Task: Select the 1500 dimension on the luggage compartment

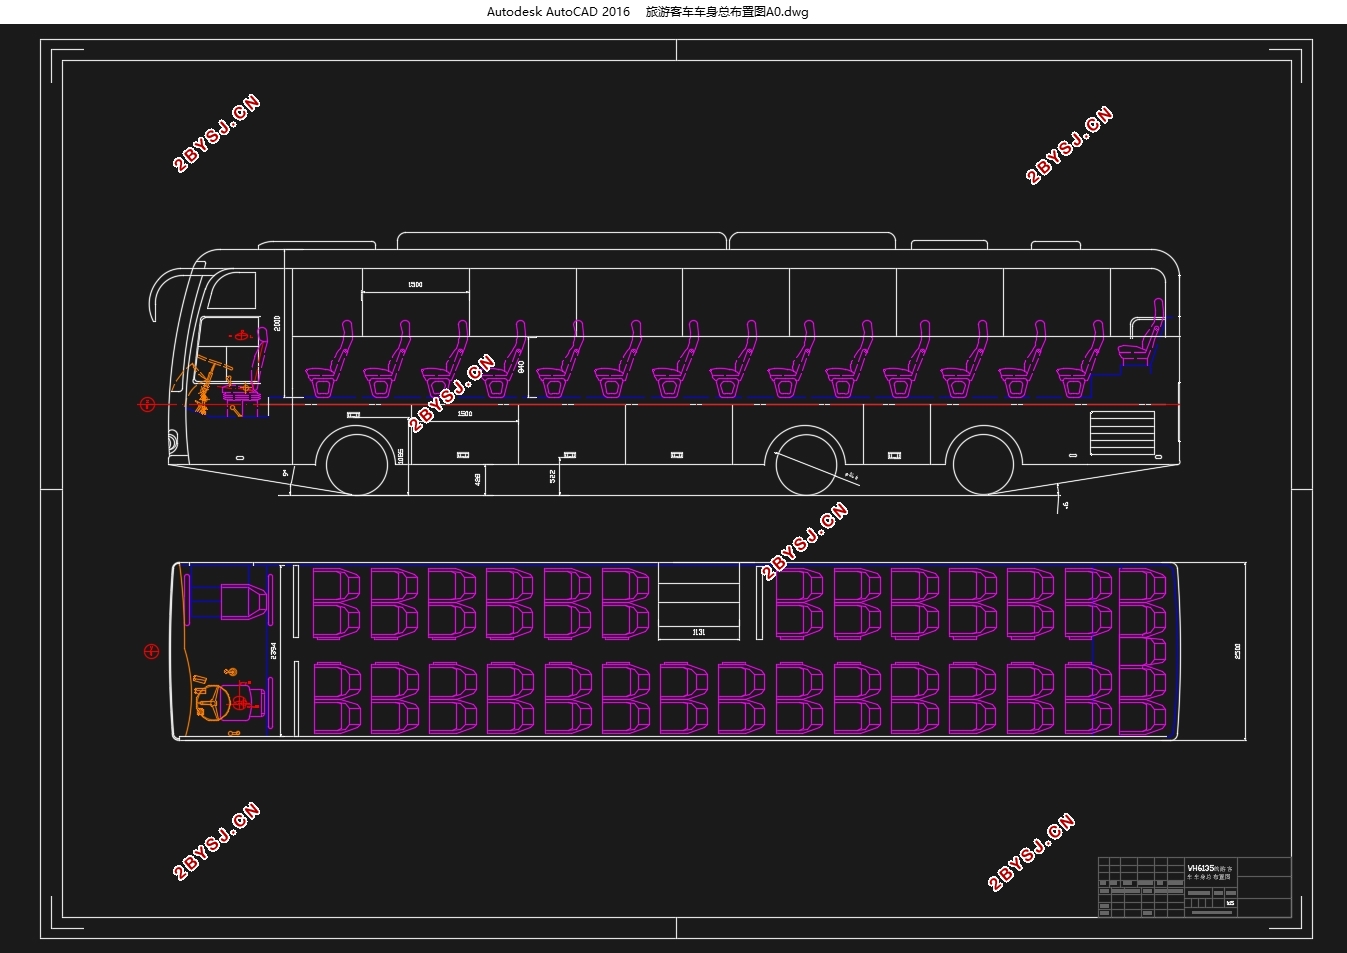Action: 464,414
